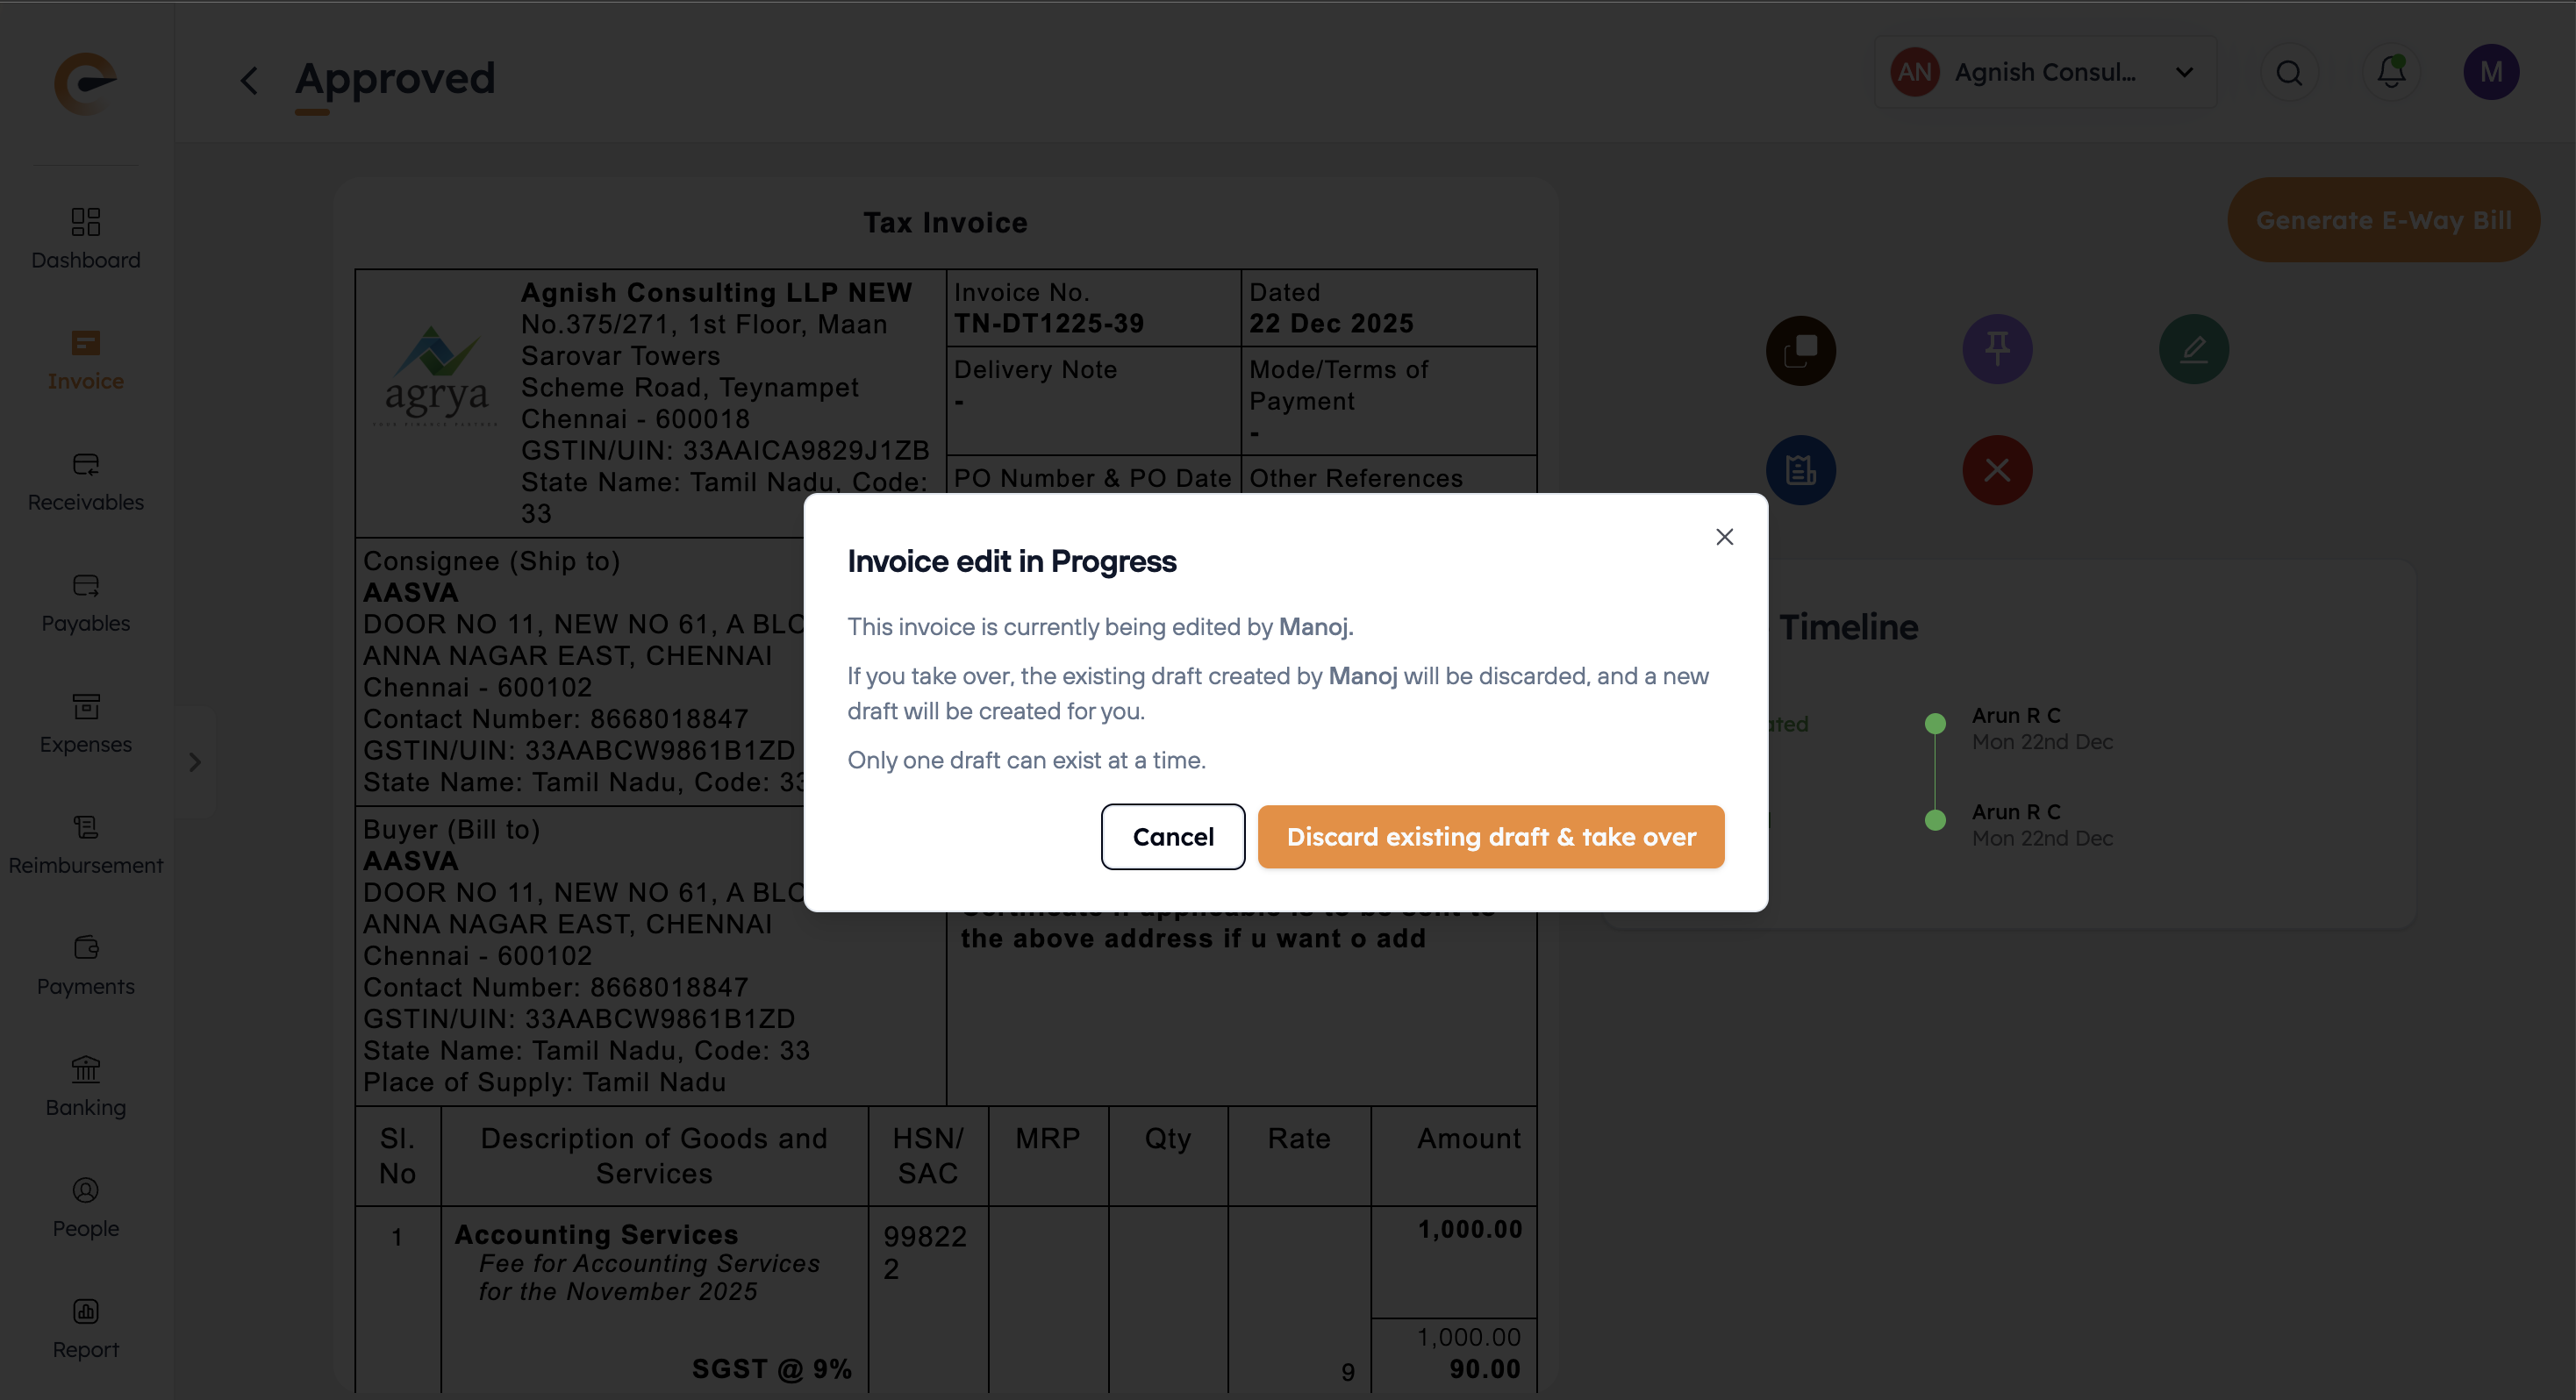The height and width of the screenshot is (1400, 2576).
Task: Click the red cancel invoice icon
Action: [x=1997, y=470]
